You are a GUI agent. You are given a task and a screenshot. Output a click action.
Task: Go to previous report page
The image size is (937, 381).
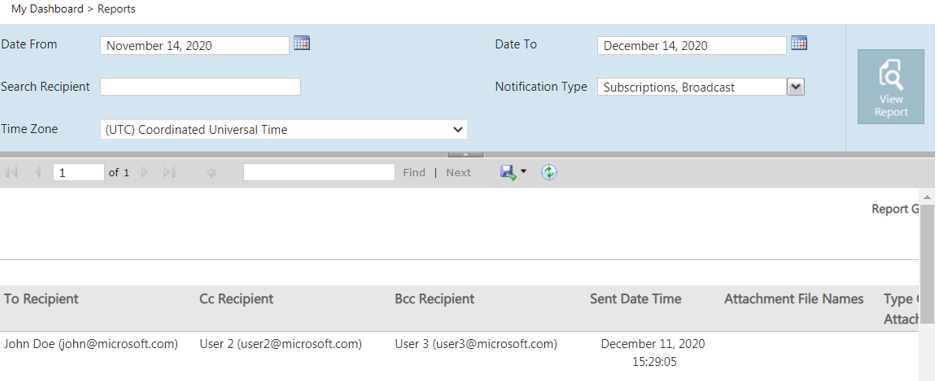pyautogui.click(x=37, y=173)
